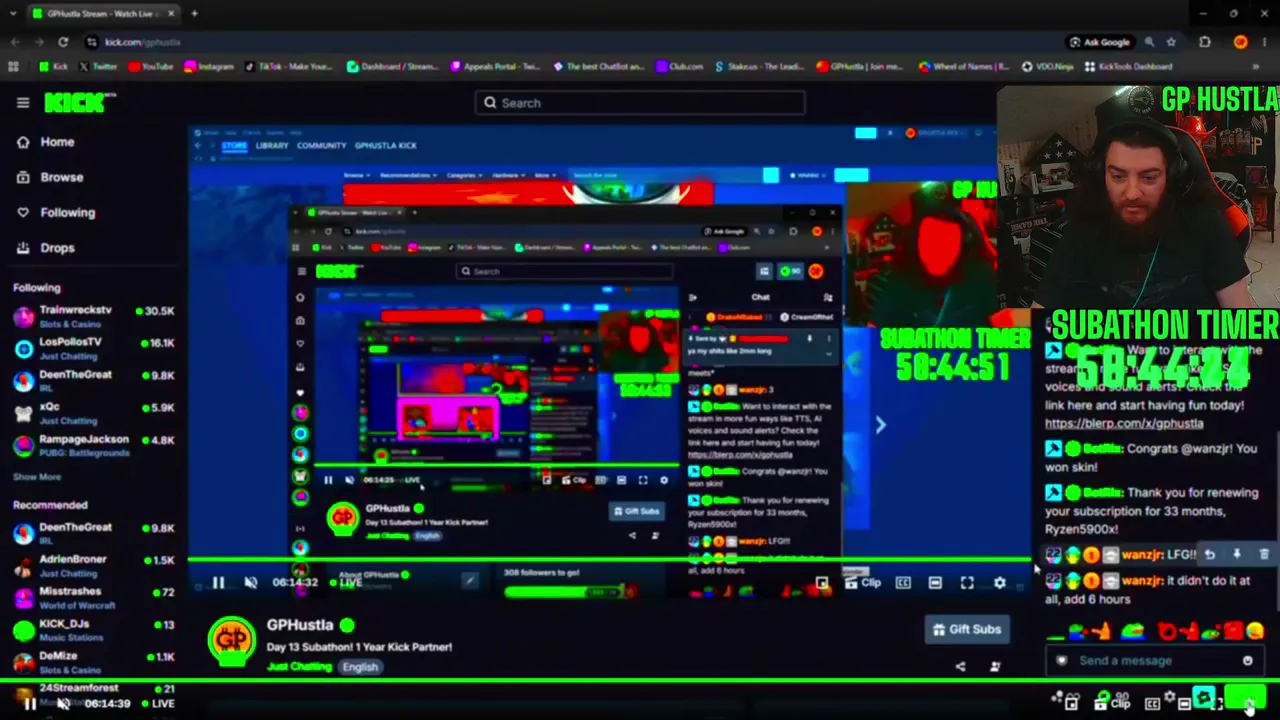
Task: Close the GPHustla Stream browser tab
Action: 172,14
